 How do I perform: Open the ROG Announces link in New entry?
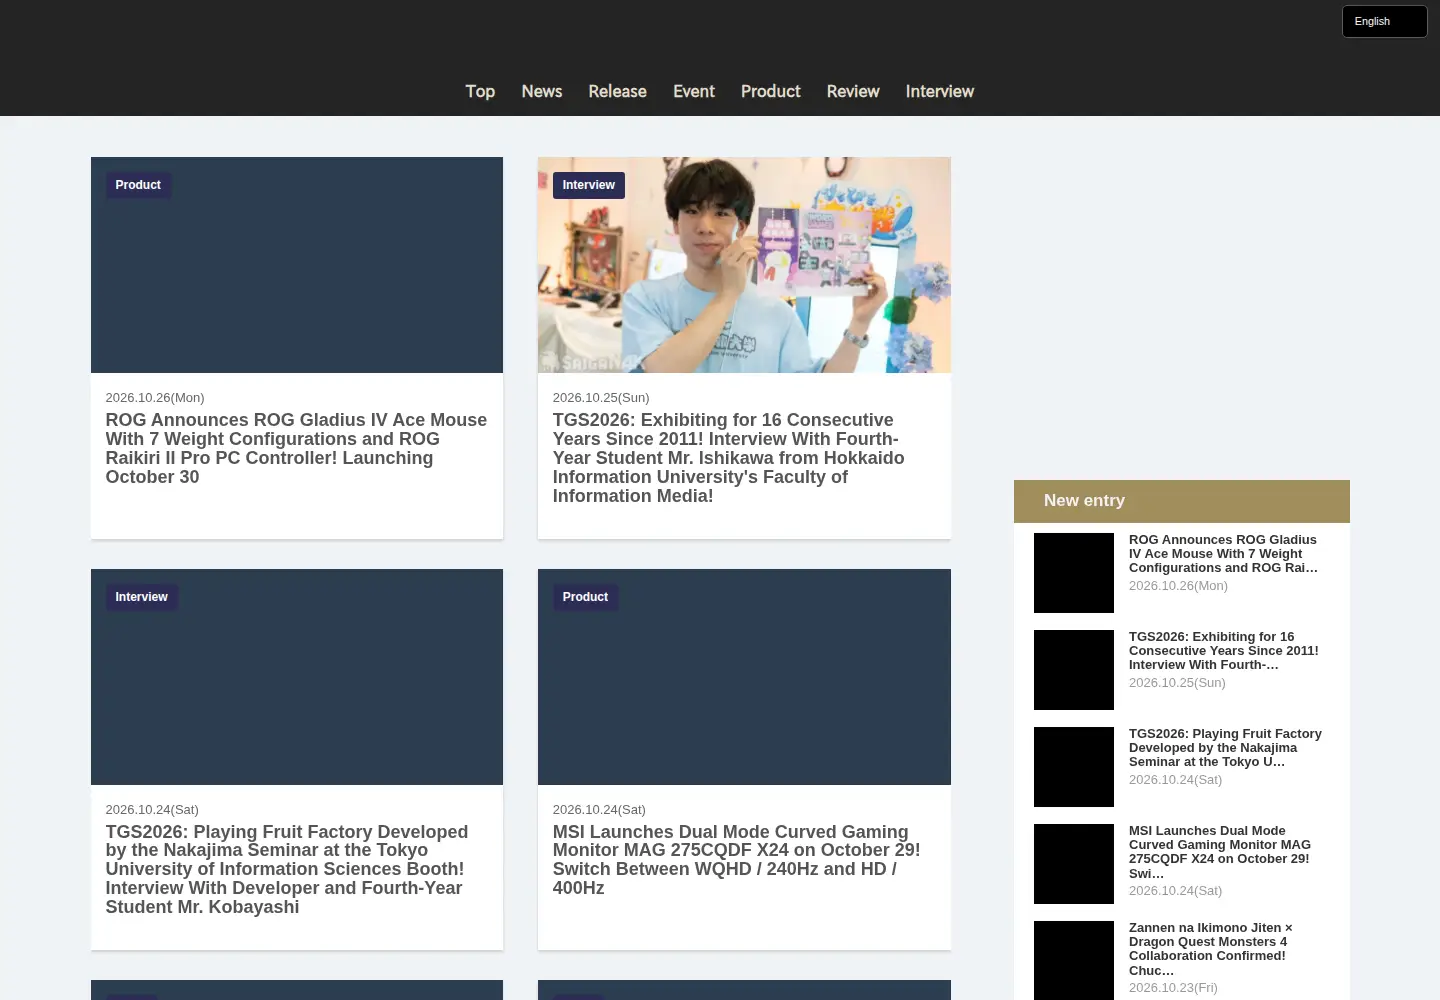point(1223,554)
